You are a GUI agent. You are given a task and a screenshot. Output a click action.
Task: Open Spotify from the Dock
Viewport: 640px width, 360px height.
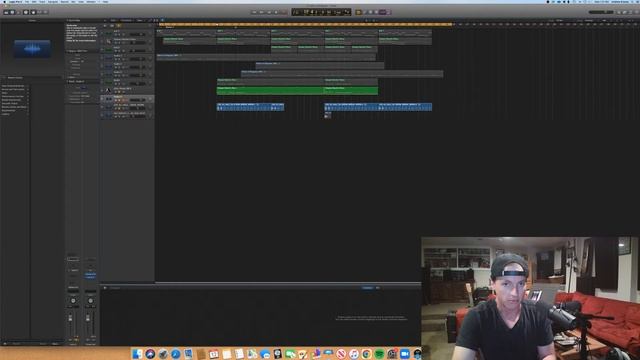tap(379, 353)
